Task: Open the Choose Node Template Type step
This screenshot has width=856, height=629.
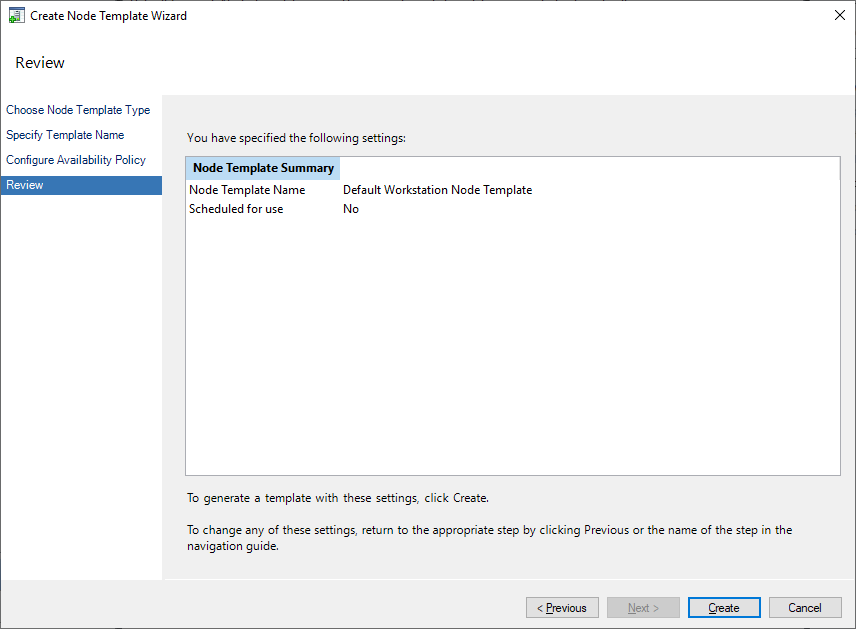Action: pos(78,109)
